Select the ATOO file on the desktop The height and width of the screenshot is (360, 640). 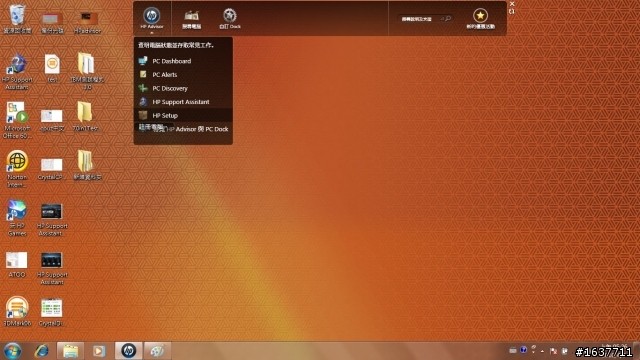(x=17, y=264)
